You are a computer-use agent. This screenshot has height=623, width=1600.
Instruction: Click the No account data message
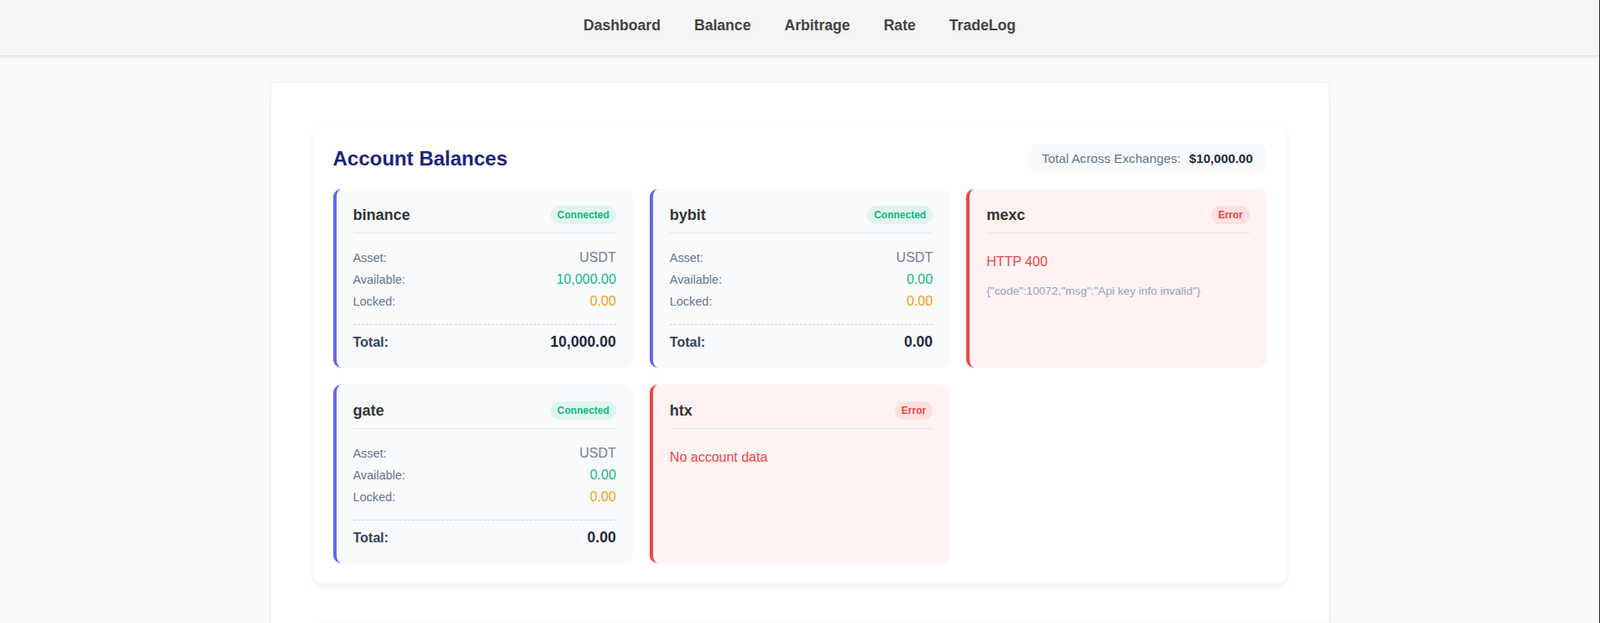718,457
